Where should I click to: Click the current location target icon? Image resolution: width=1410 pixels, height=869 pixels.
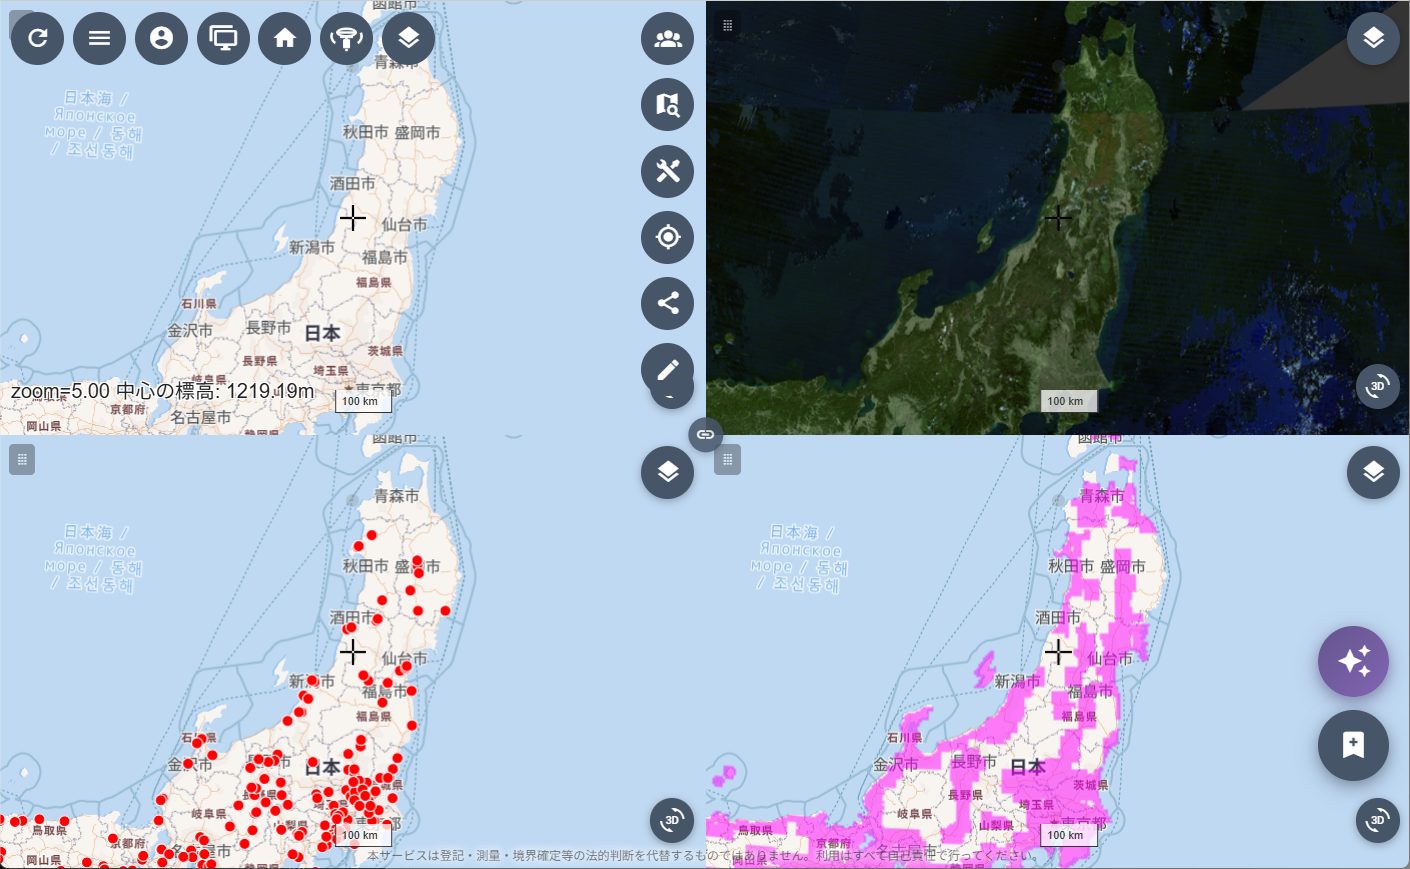tap(667, 237)
